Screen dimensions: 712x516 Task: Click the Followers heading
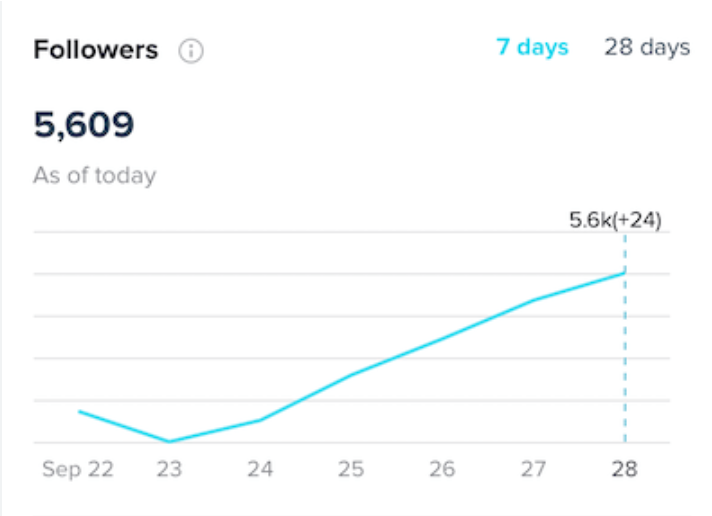[96, 50]
